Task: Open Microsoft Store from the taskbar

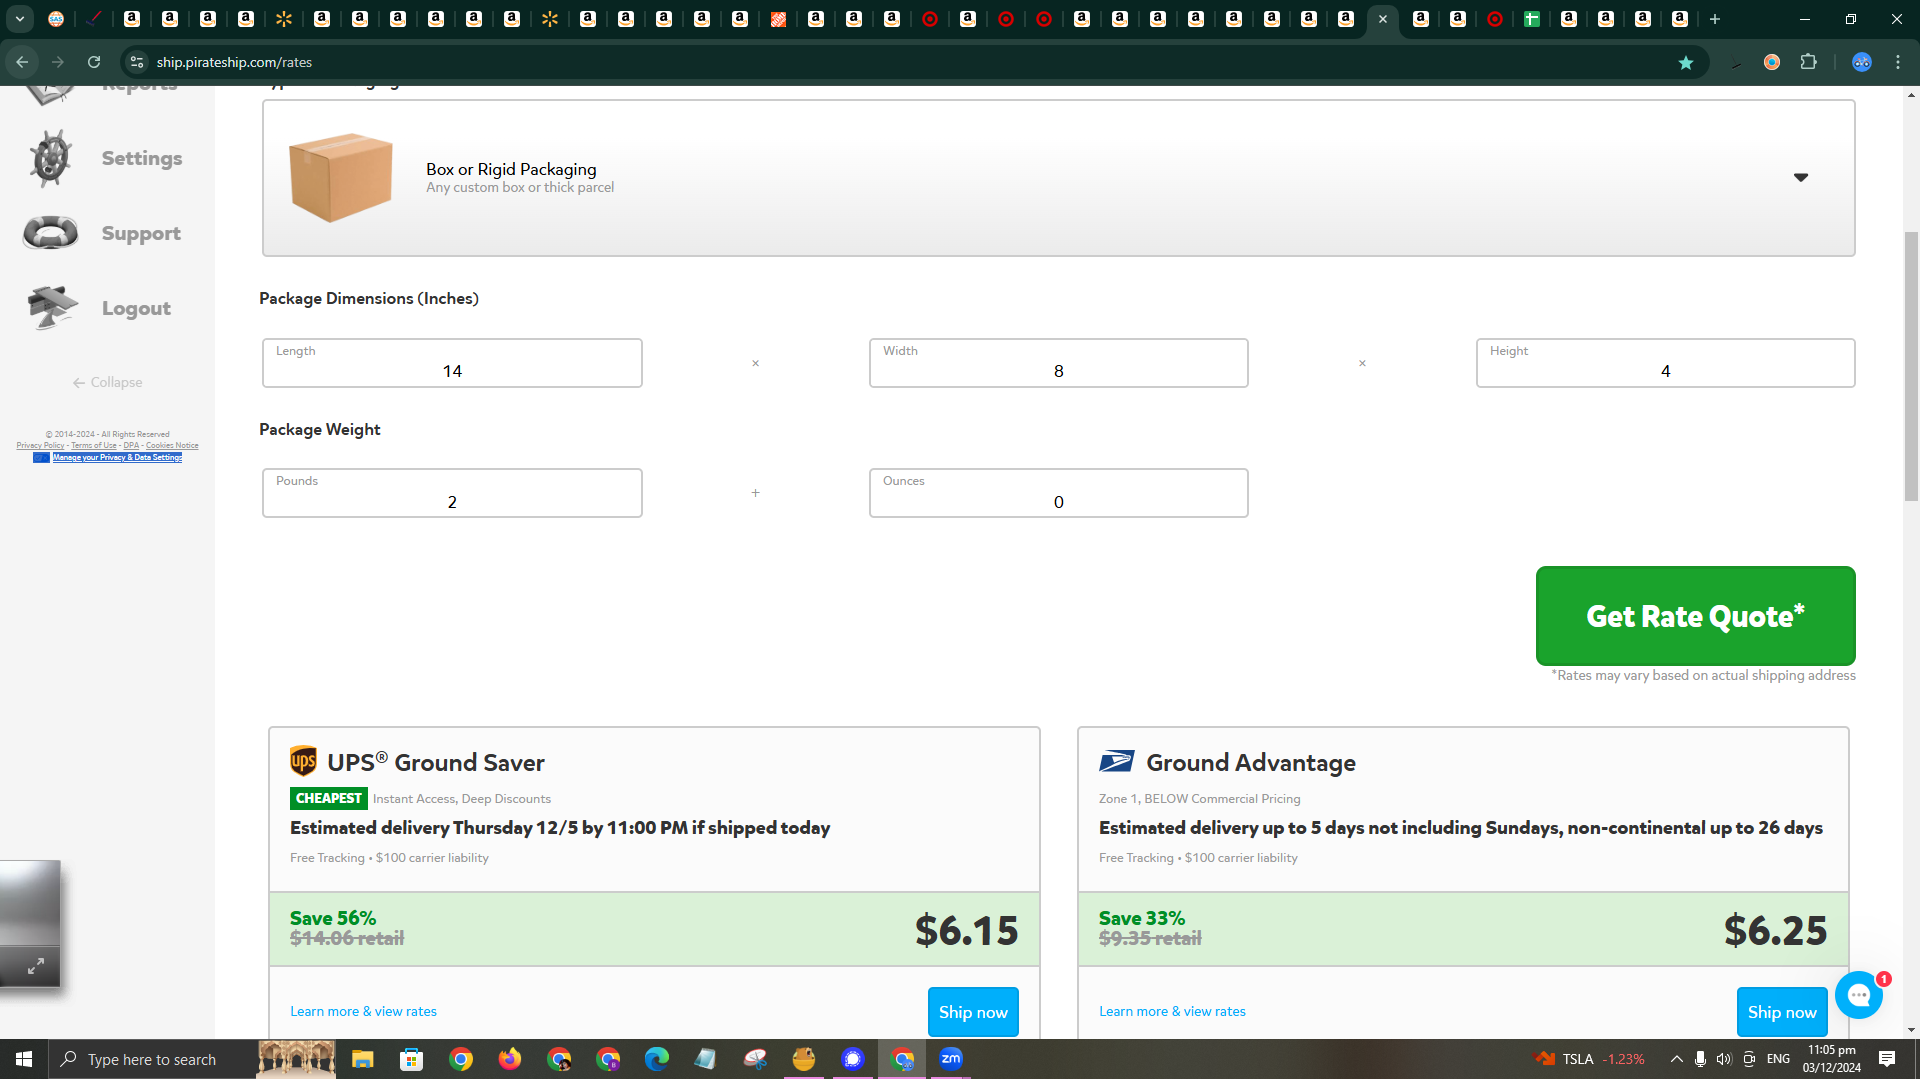Action: pos(411,1059)
